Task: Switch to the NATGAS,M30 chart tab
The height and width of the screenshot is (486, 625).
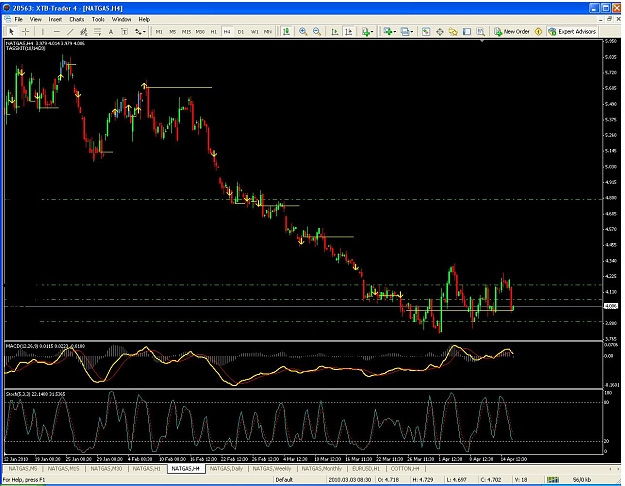Action: click(106, 468)
